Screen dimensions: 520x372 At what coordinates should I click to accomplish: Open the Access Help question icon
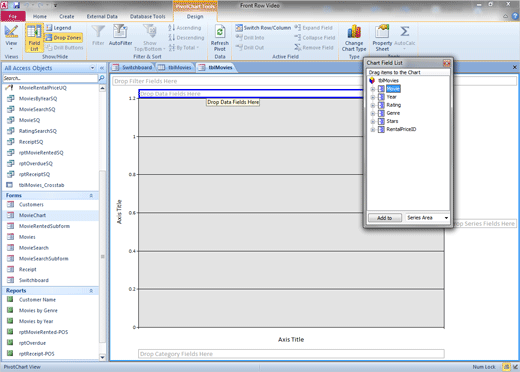(x=515, y=16)
